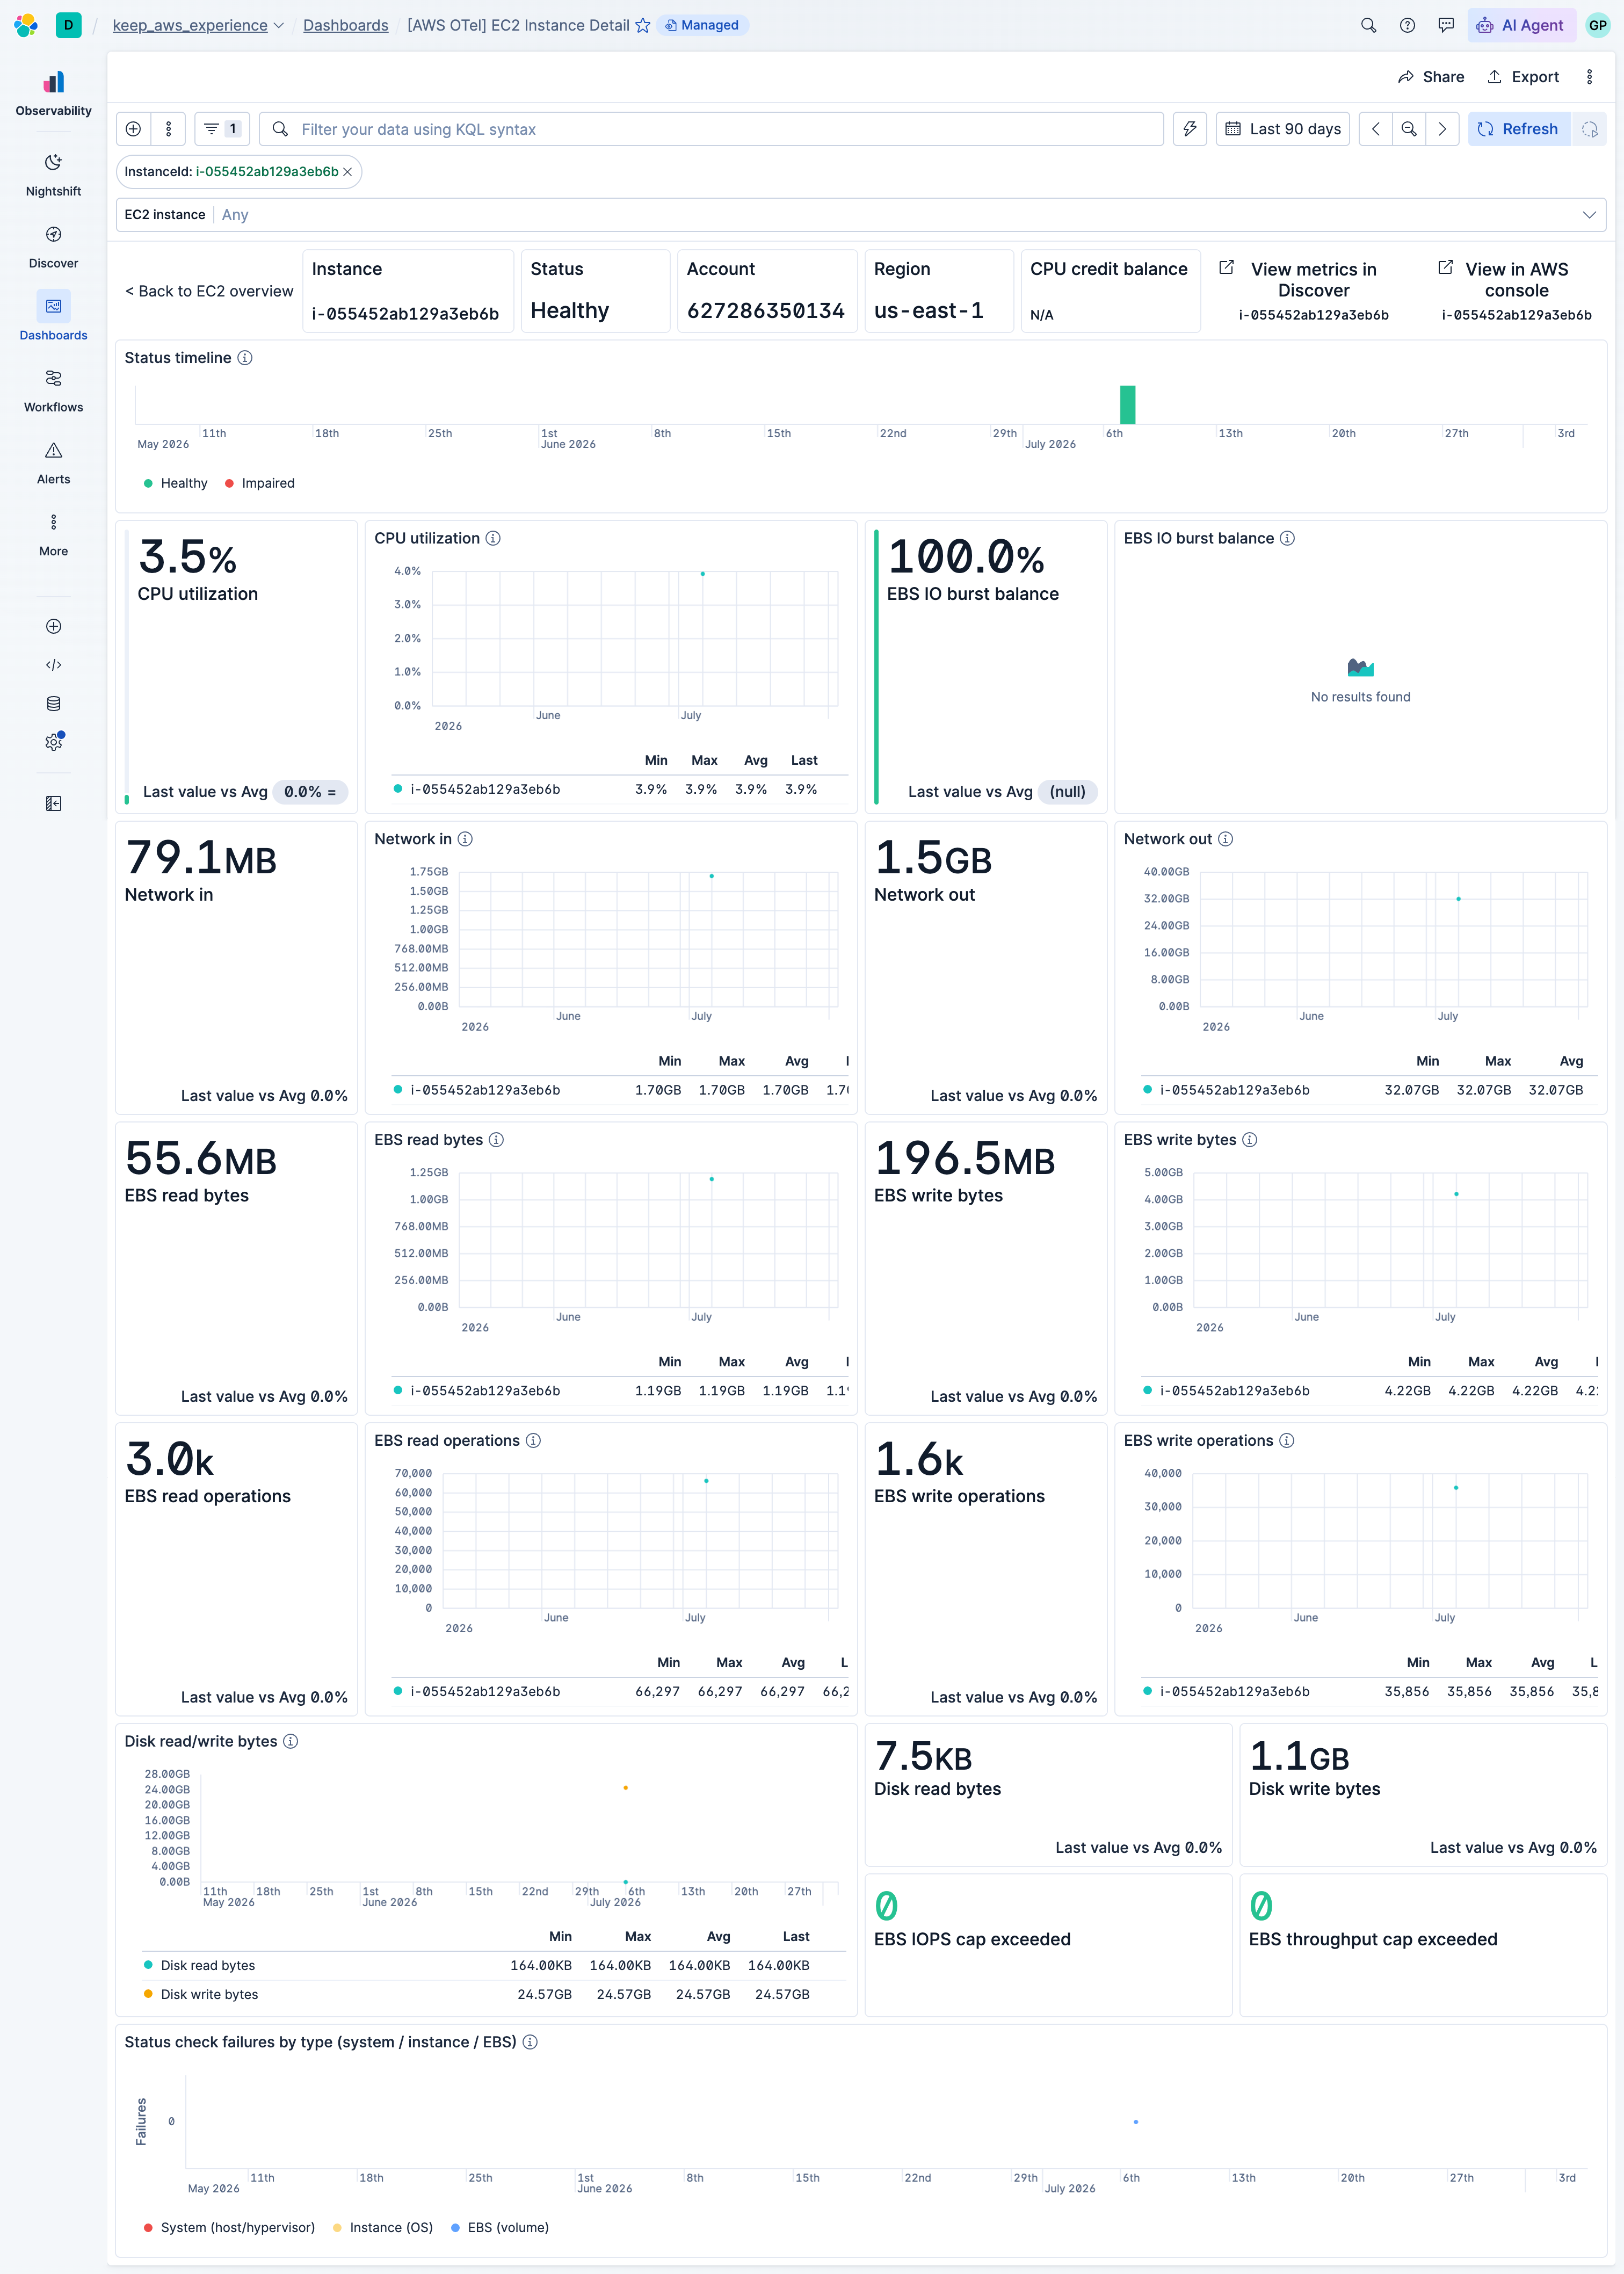Open the Last 90 days date picker

1283,129
